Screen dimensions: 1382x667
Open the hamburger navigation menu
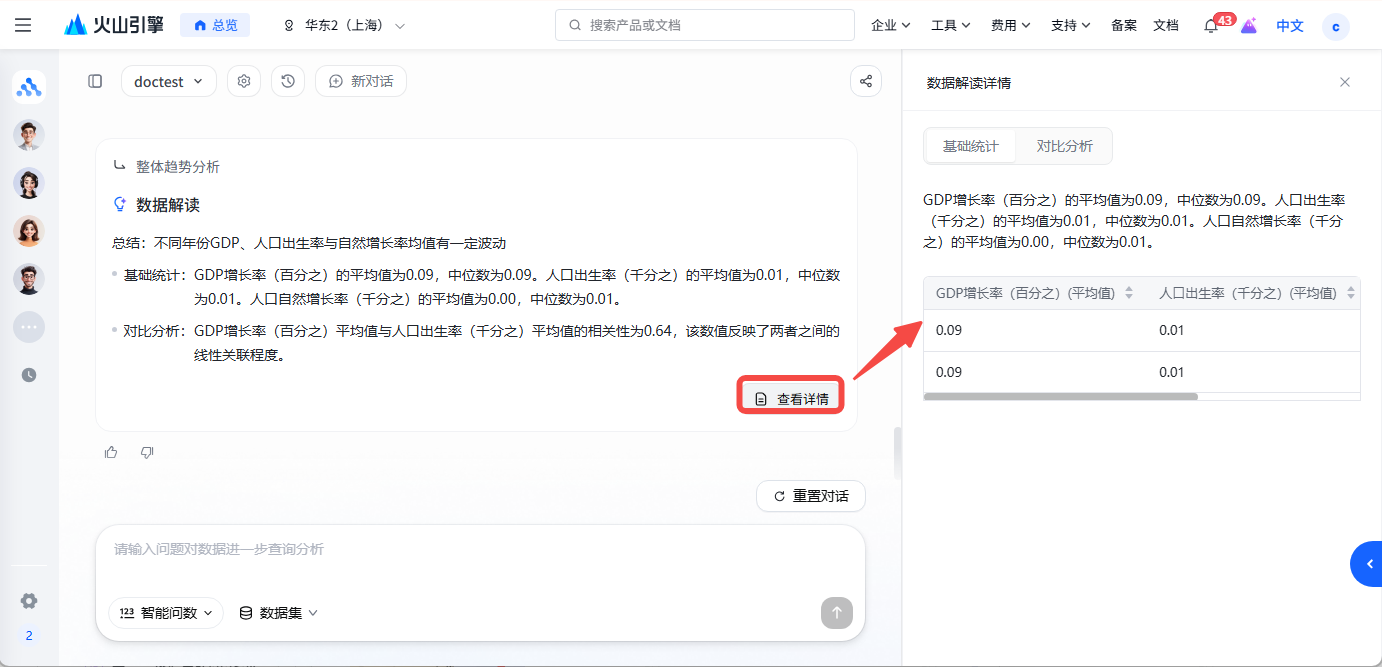23,25
